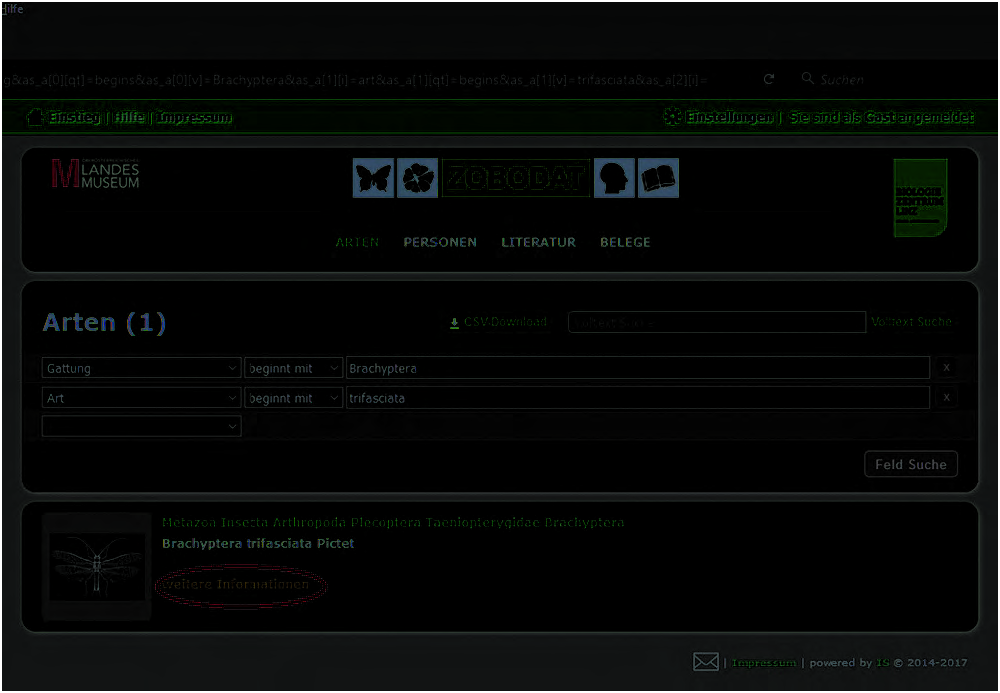Open the Belege tab
The height and width of the screenshot is (693, 1000).
pos(625,242)
